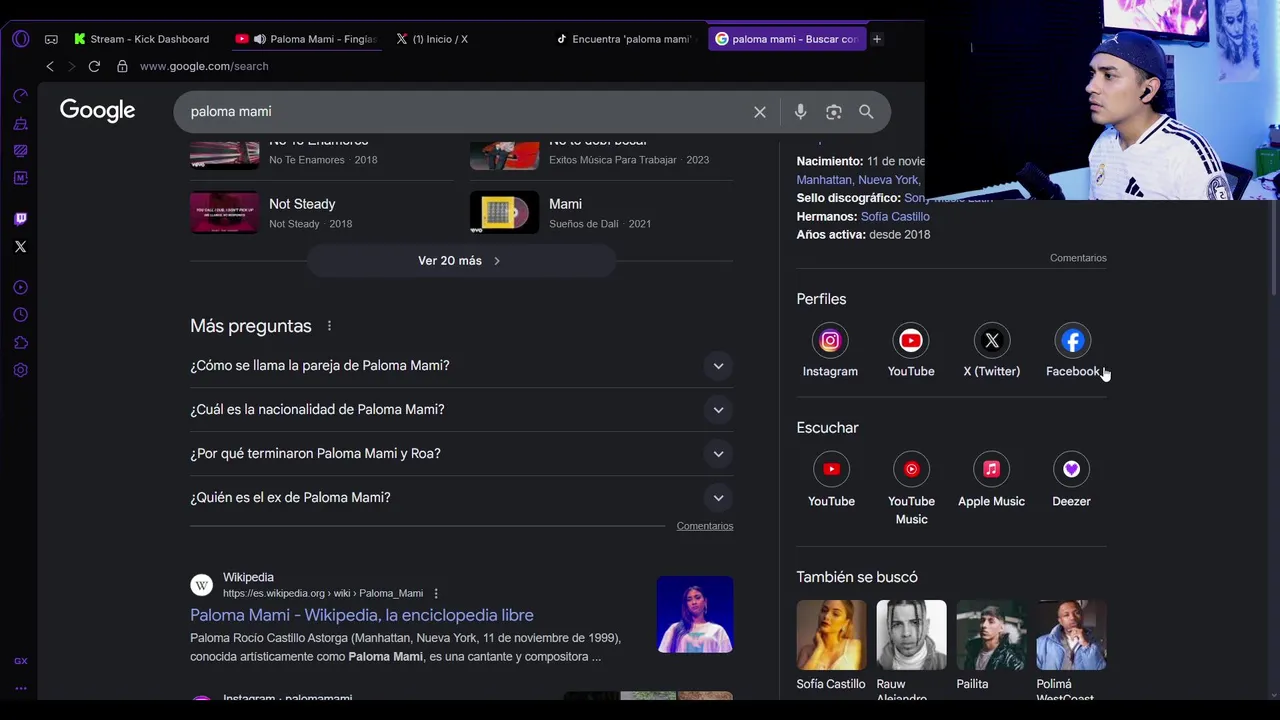Listen on Apple Music
This screenshot has height=720, width=1280.
coord(991,469)
